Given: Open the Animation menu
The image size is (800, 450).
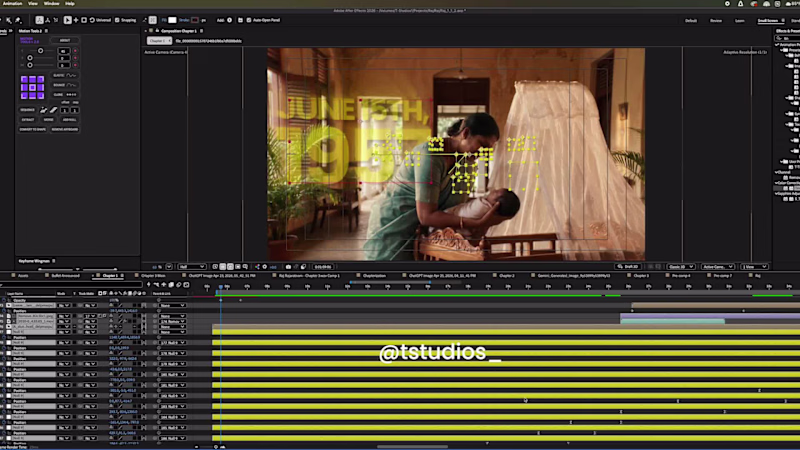Looking at the screenshot, I should tap(12, 4).
